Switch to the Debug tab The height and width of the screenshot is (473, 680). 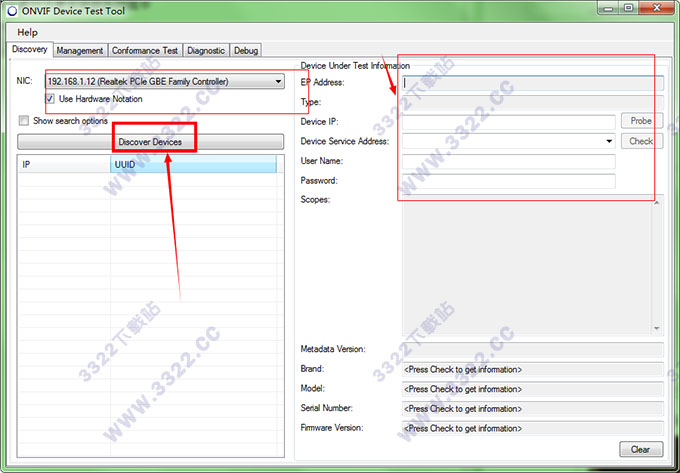pyautogui.click(x=246, y=50)
